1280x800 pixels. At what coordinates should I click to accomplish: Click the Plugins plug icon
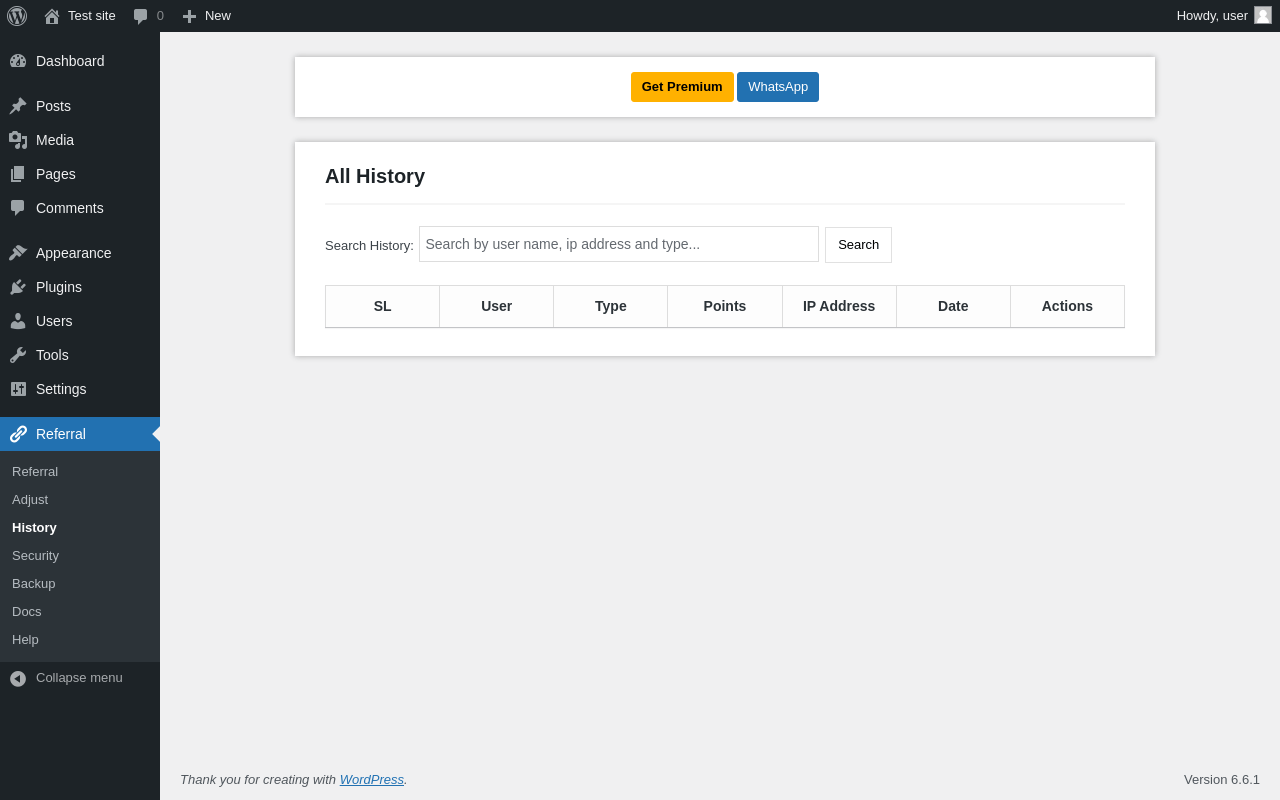coord(18,287)
